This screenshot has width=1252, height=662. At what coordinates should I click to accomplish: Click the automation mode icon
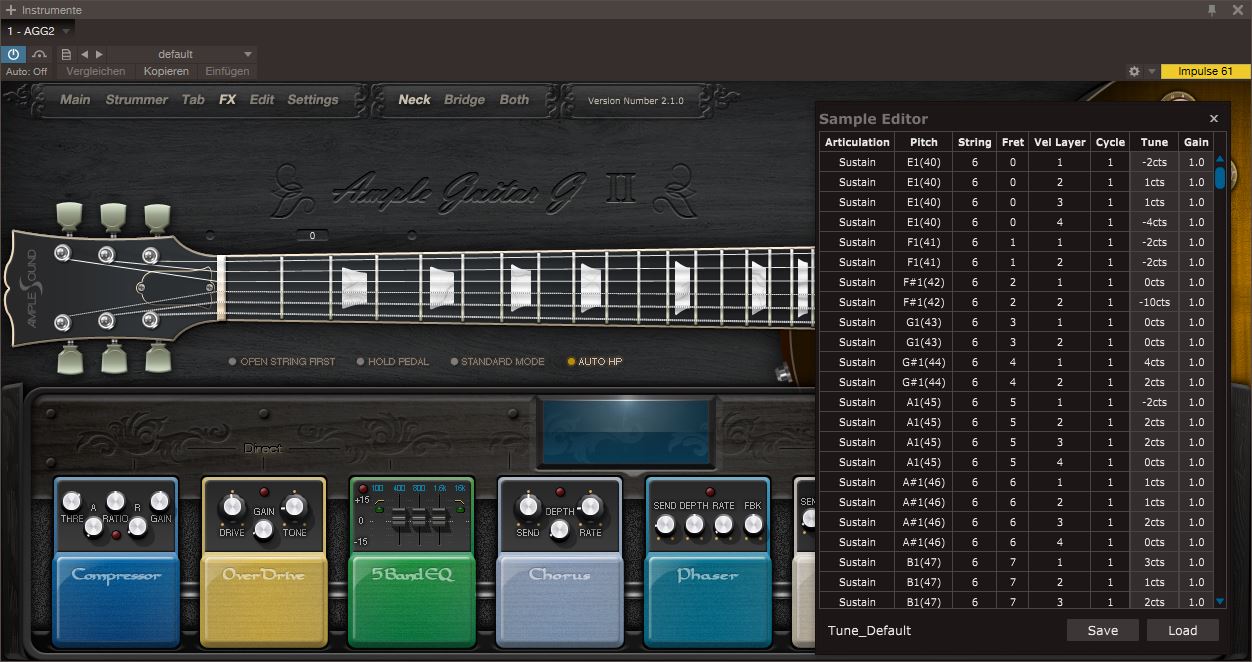point(39,54)
